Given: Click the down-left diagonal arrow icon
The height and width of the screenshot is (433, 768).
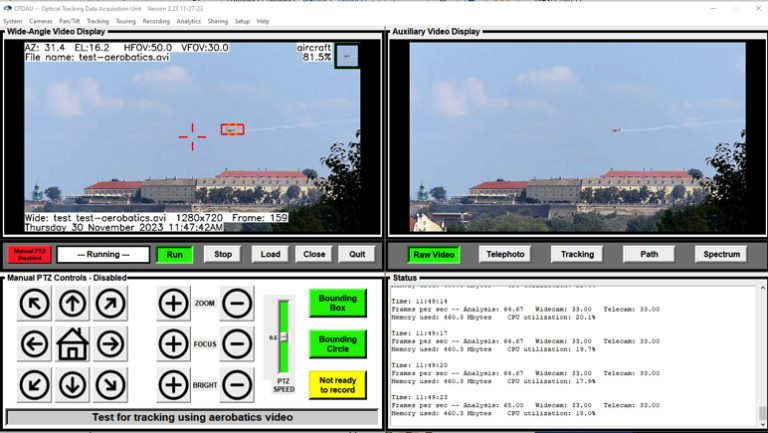Looking at the screenshot, I should click(x=35, y=384).
